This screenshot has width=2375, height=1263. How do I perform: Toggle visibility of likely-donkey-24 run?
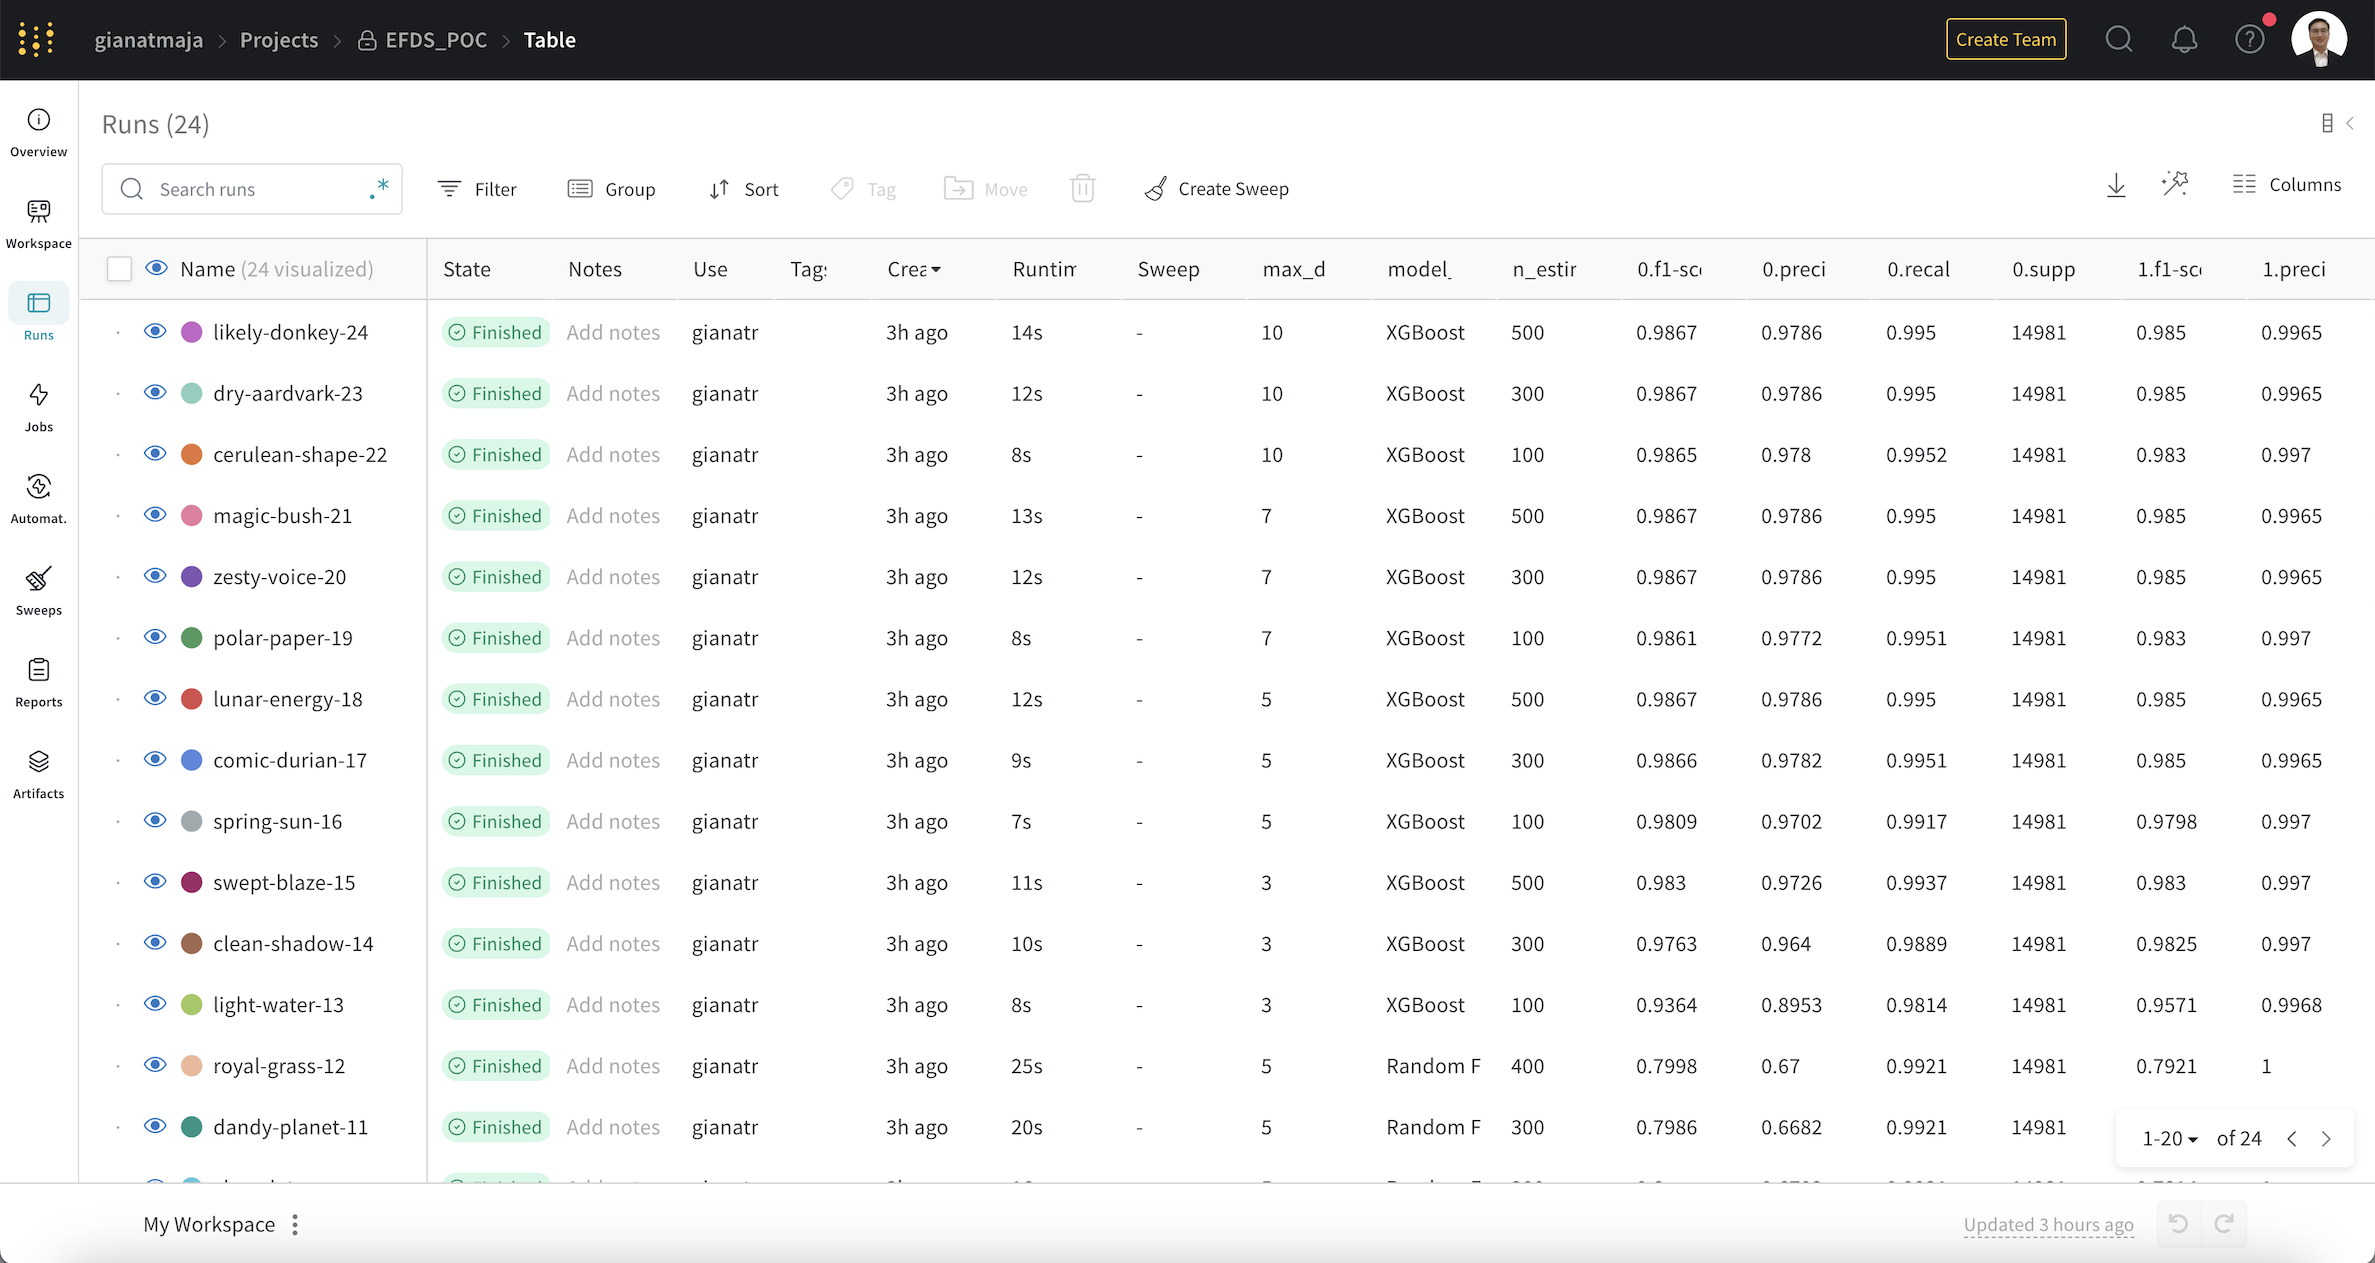point(156,331)
